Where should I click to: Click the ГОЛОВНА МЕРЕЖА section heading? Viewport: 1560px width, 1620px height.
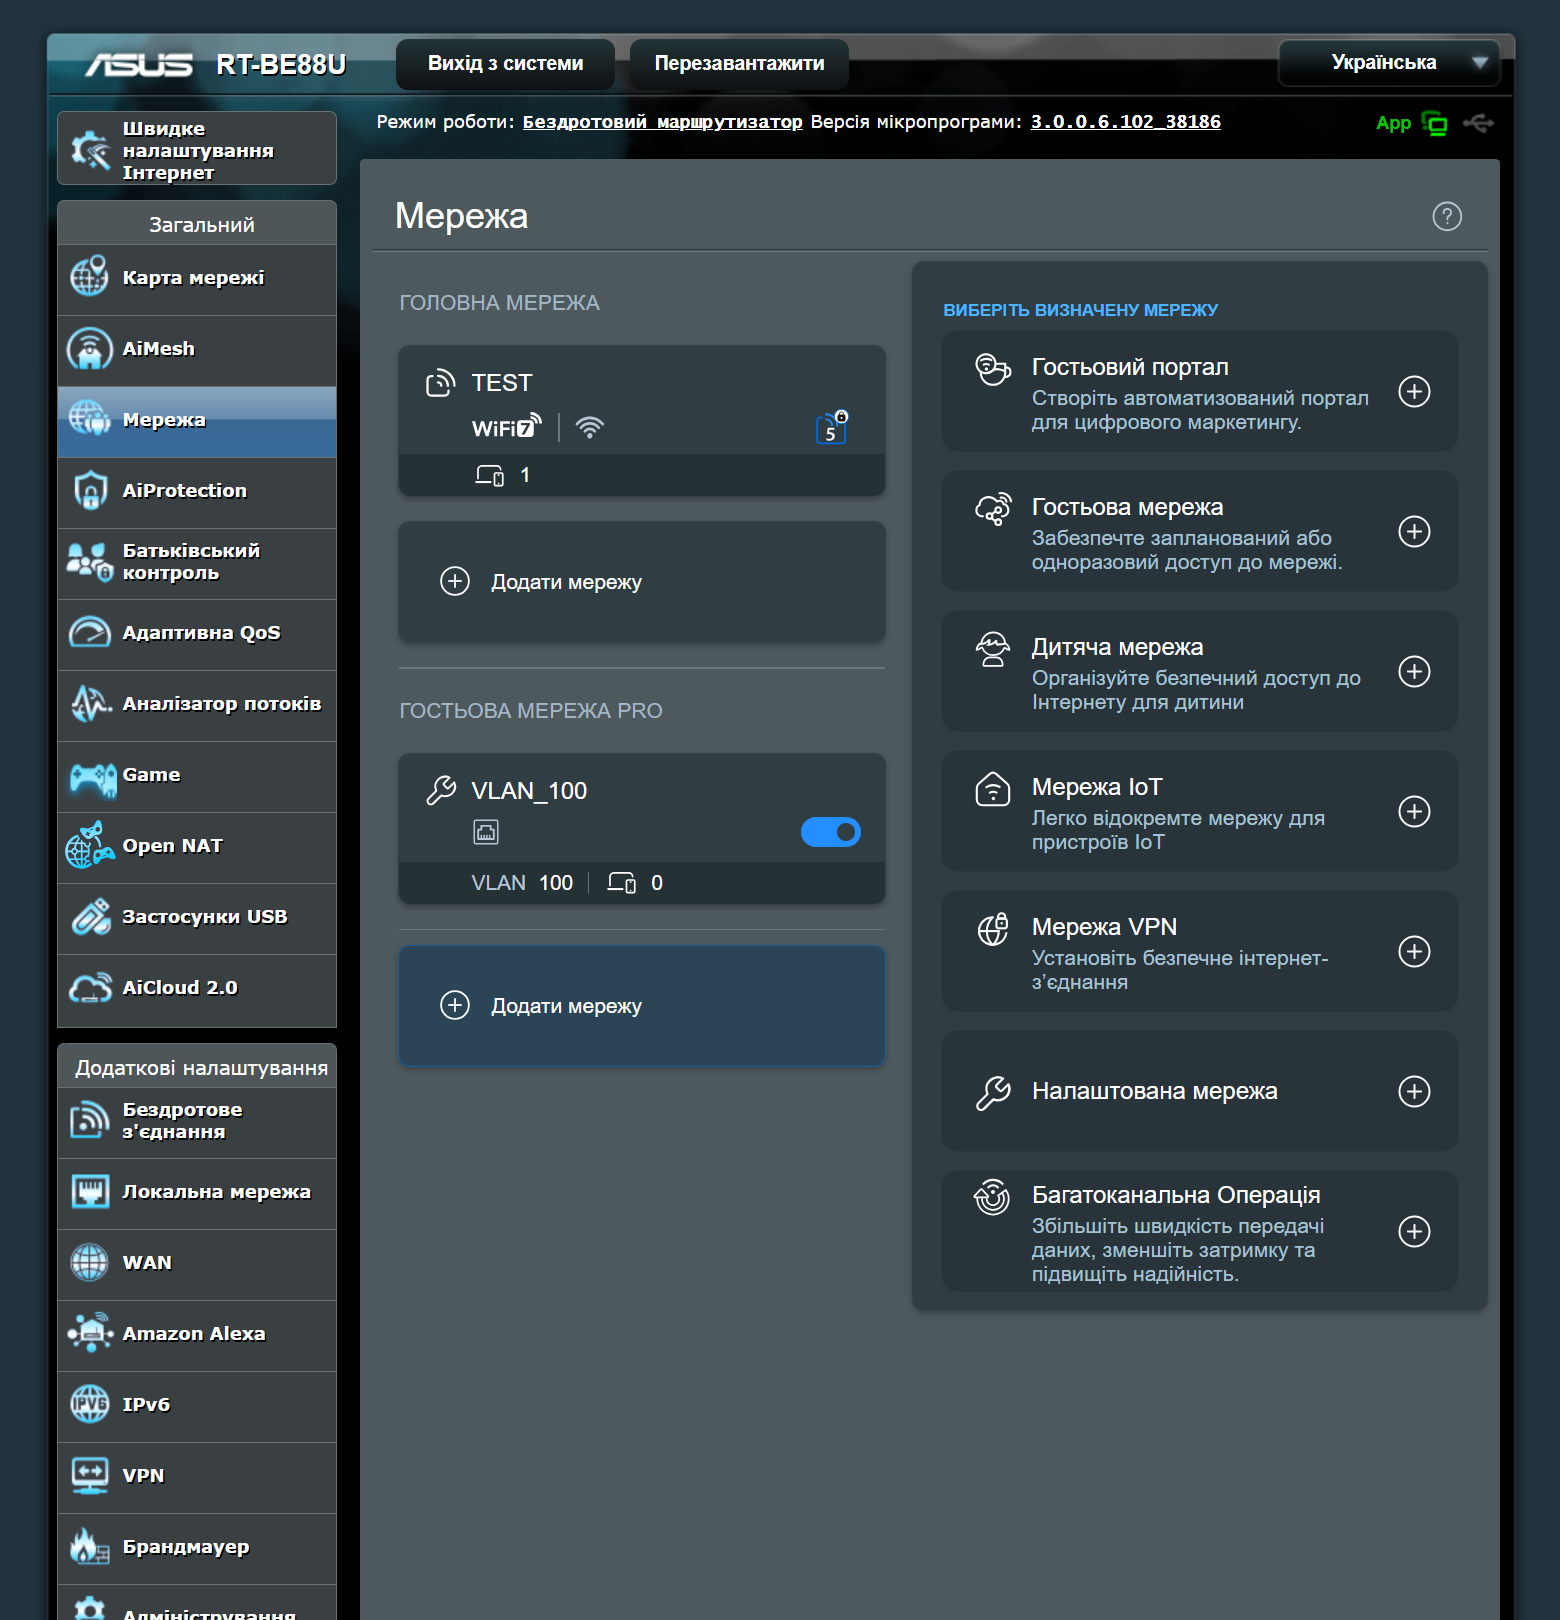click(x=499, y=303)
